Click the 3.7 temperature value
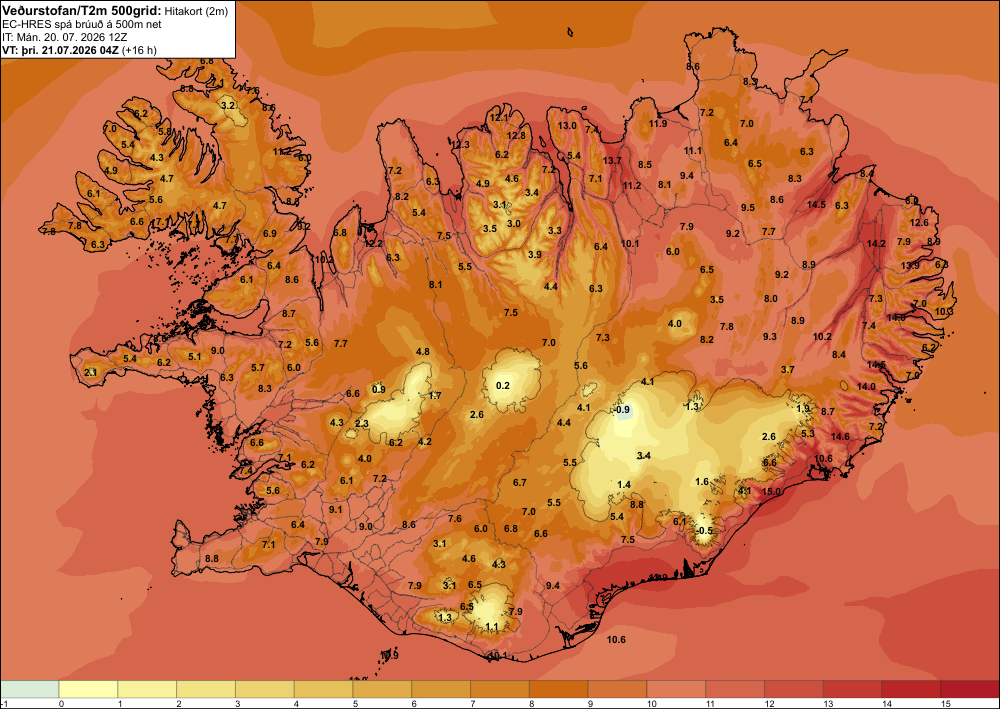 tap(788, 370)
